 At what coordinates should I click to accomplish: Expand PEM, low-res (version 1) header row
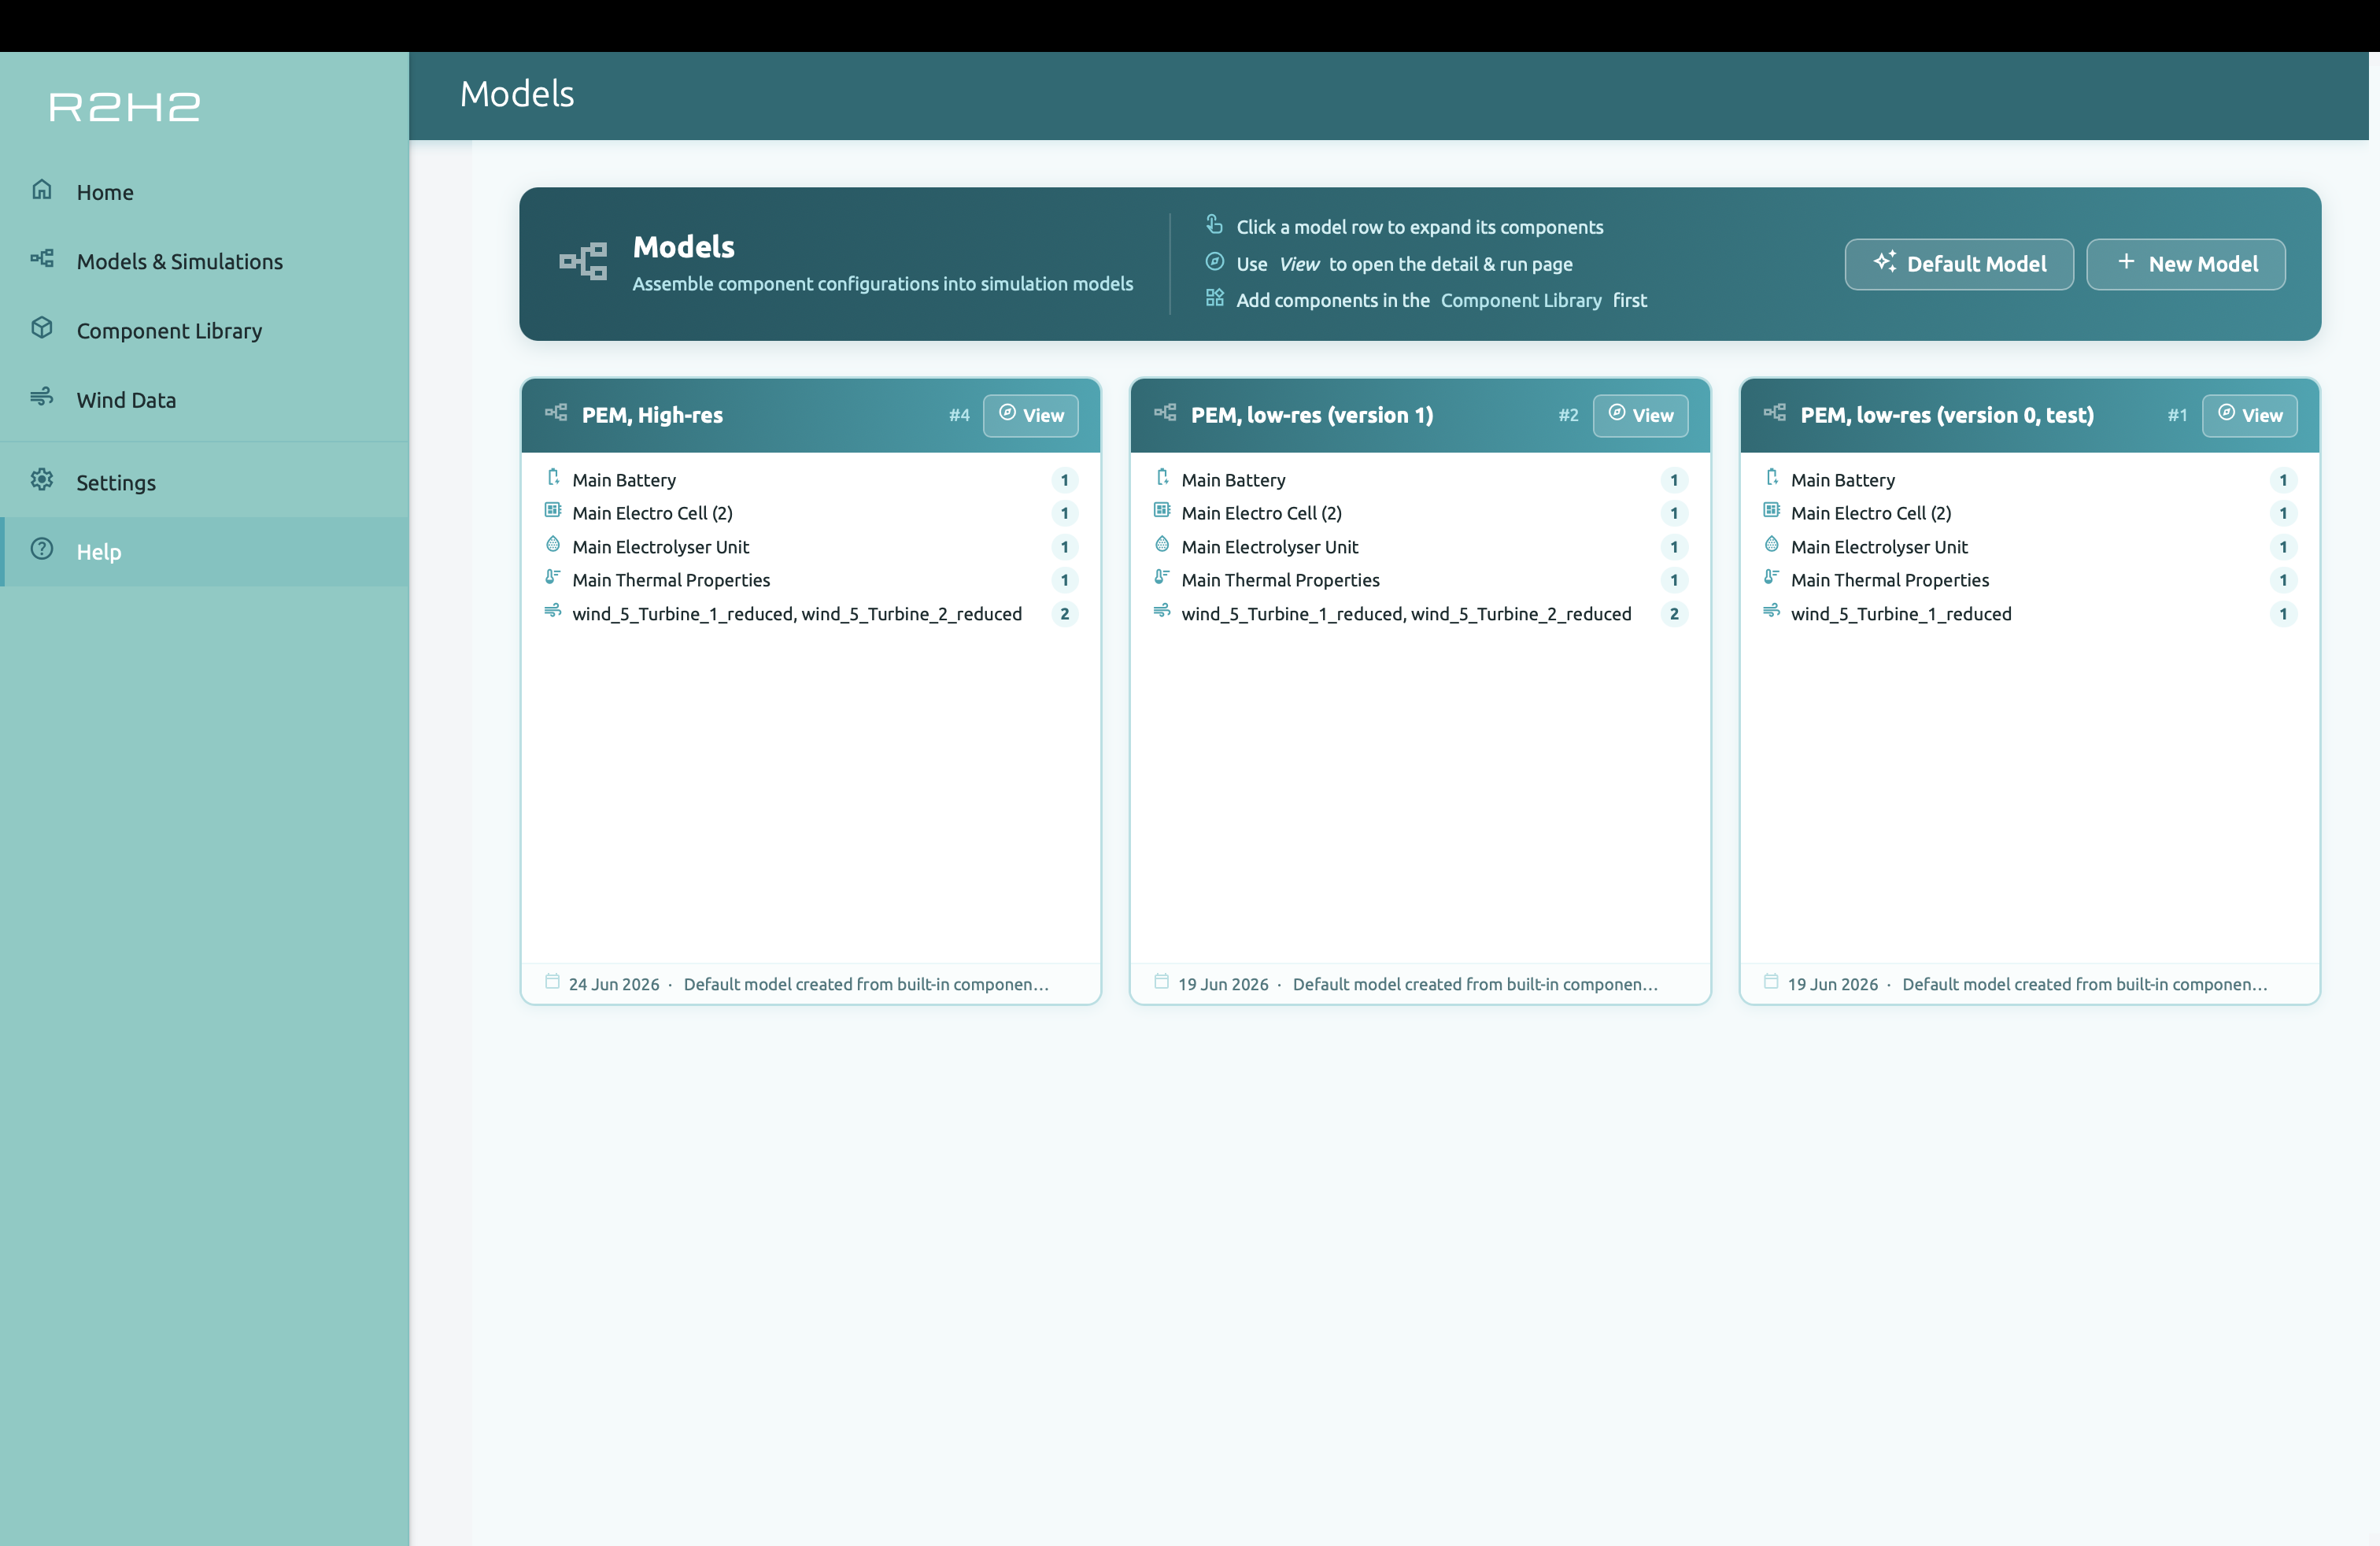(1420, 415)
